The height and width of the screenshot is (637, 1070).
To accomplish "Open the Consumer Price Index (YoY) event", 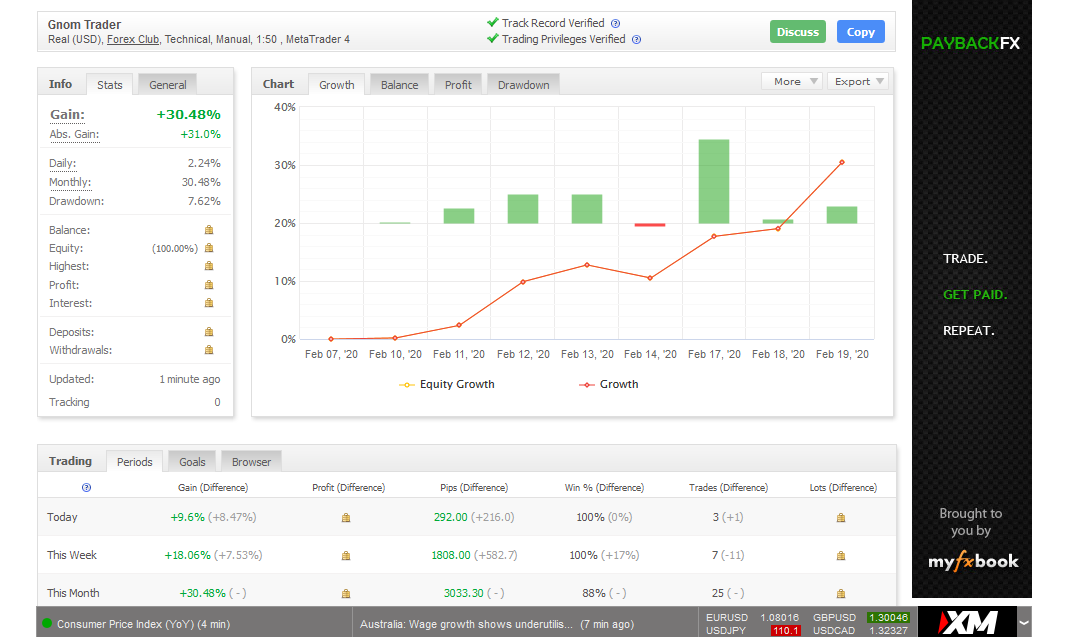I will click(x=143, y=624).
